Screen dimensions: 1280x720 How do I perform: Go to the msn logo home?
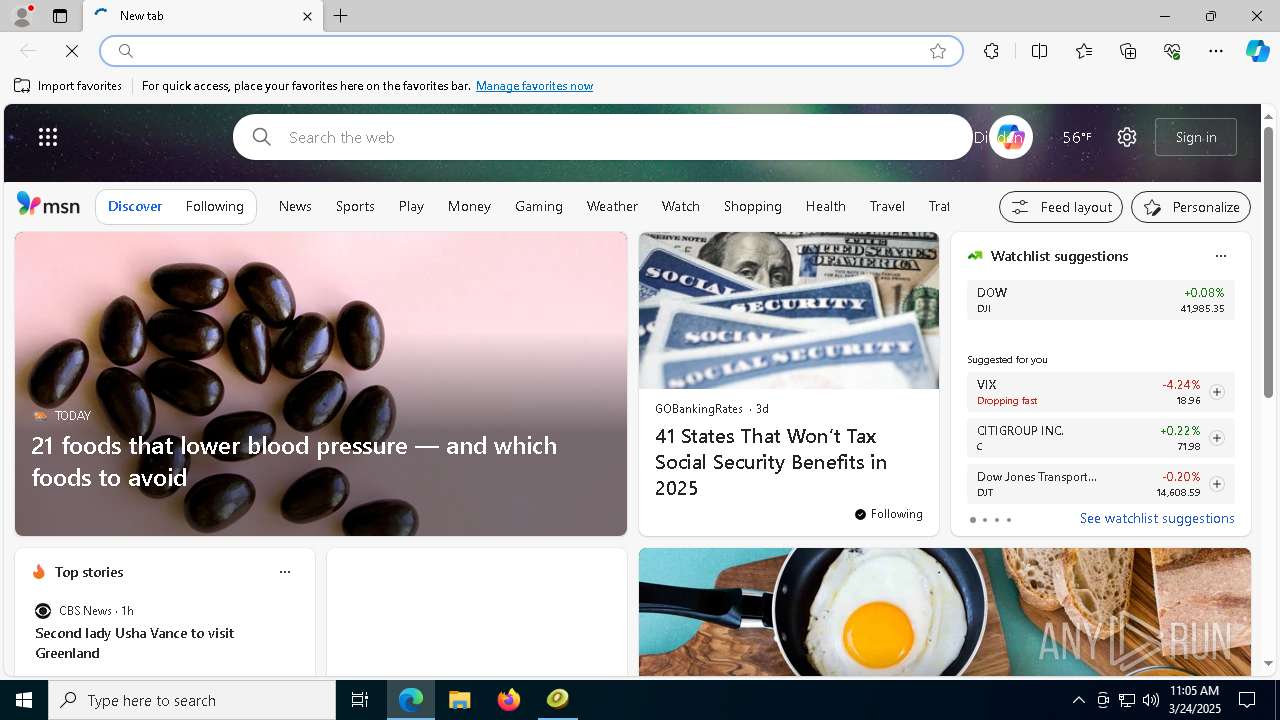pyautogui.click(x=48, y=205)
